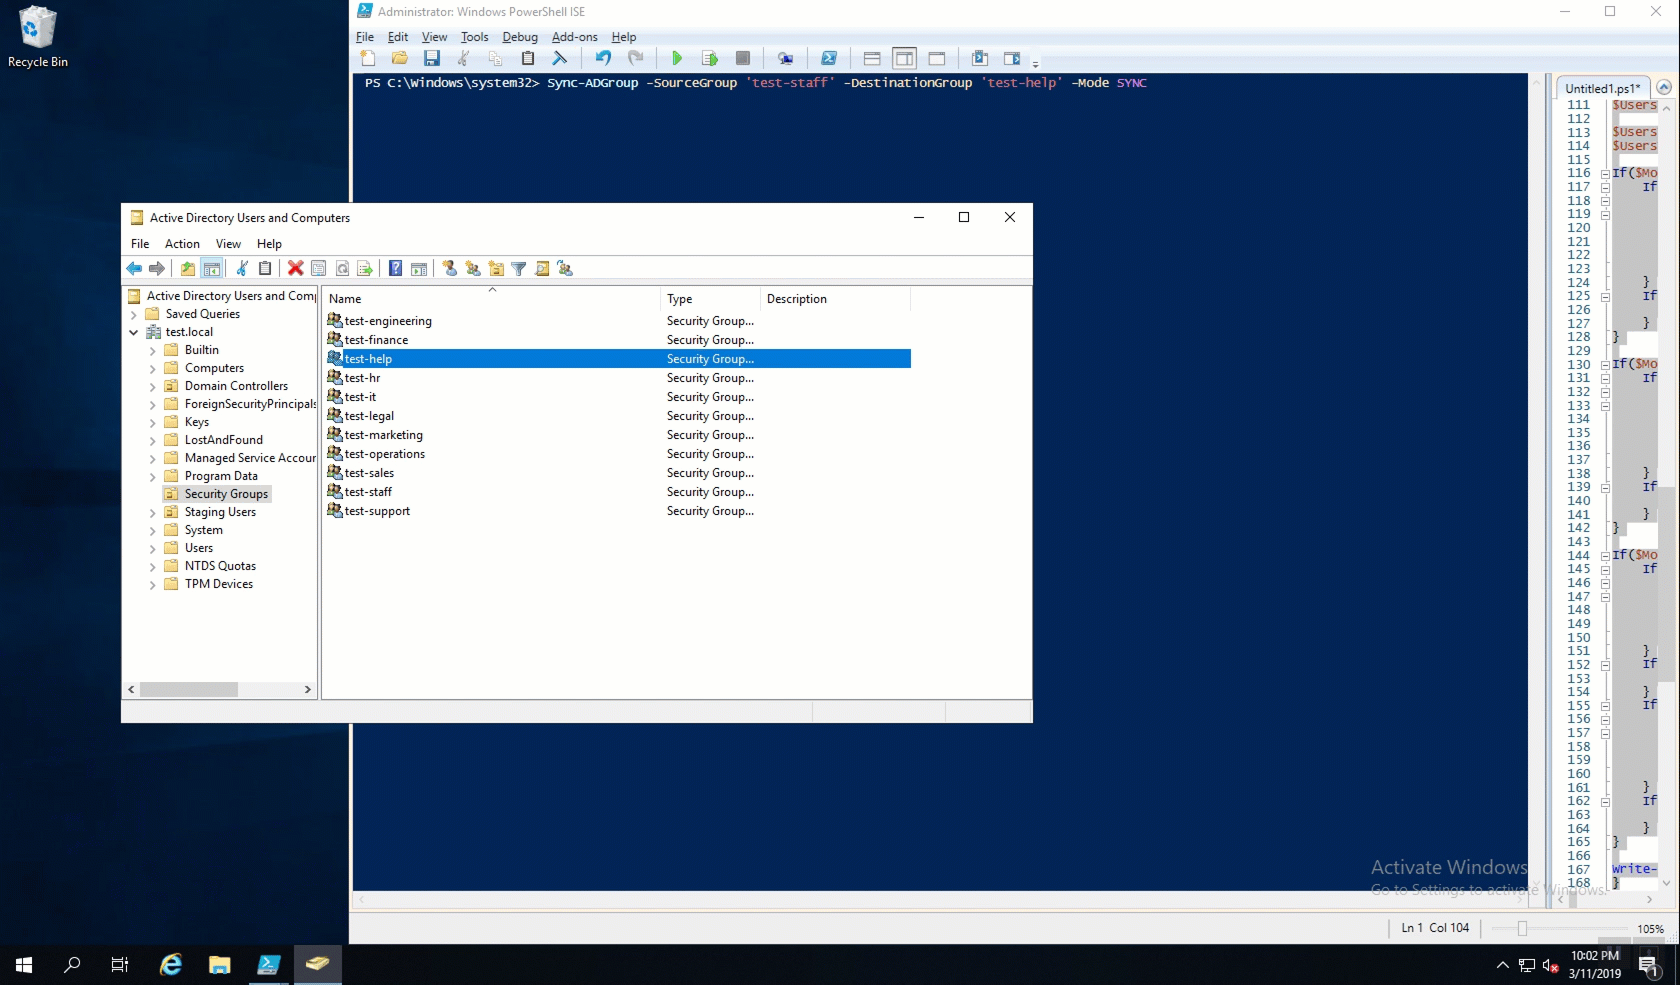Viewport: 1680px width, 985px height.
Task: Click the Refresh icon in ADUC toolbar
Action: tap(342, 268)
